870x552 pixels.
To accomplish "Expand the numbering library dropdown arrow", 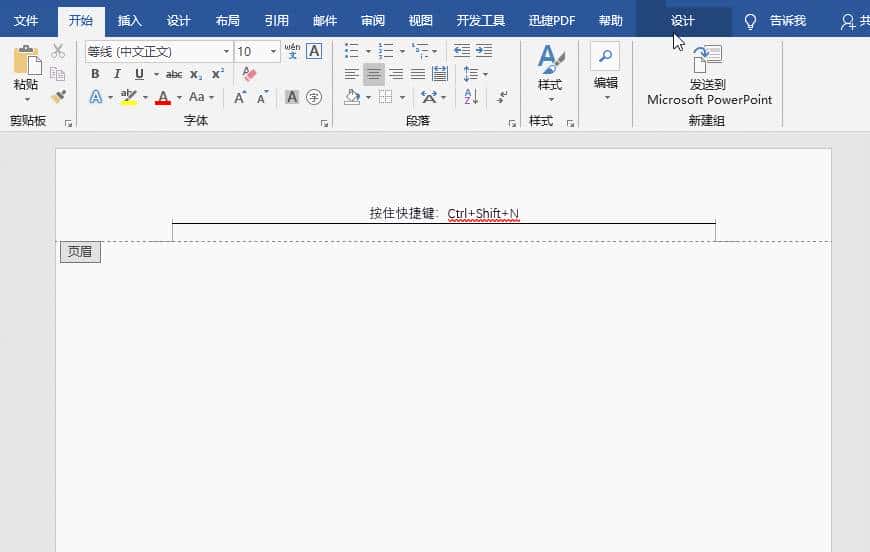I will 402,52.
